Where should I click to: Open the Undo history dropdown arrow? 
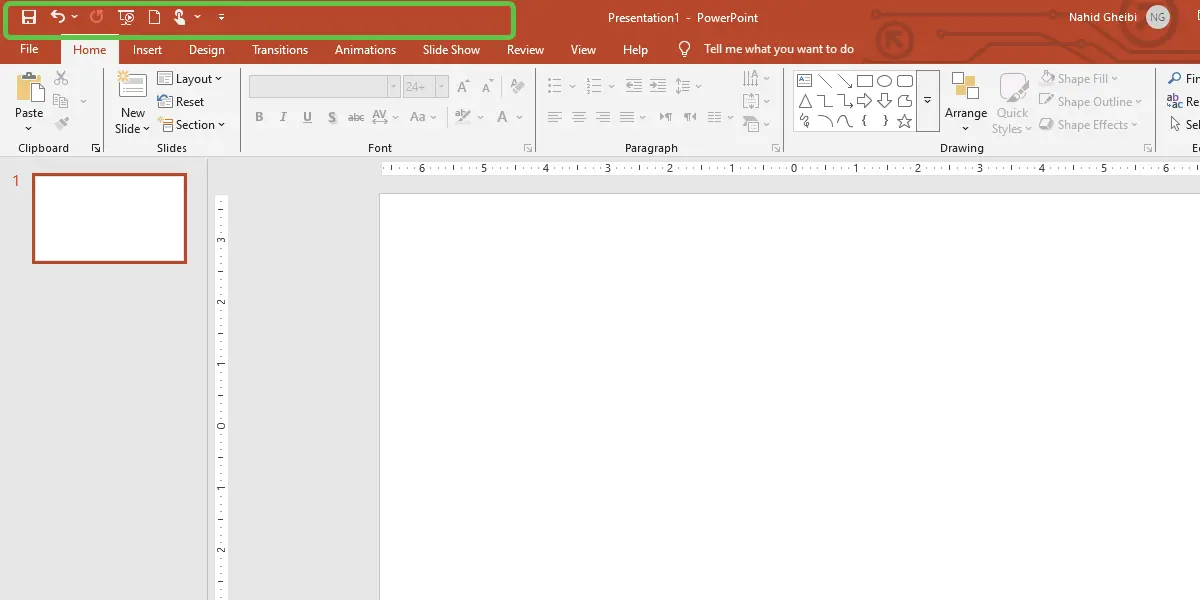[75, 17]
